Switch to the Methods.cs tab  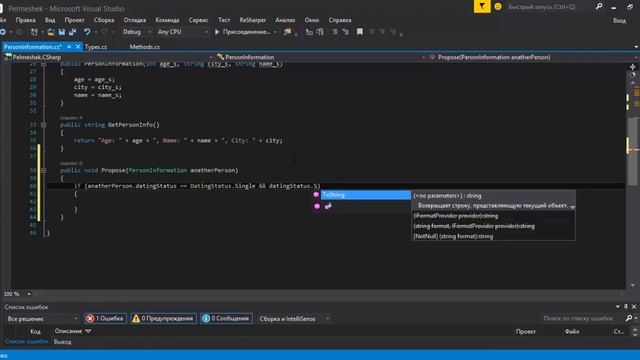pyautogui.click(x=144, y=47)
